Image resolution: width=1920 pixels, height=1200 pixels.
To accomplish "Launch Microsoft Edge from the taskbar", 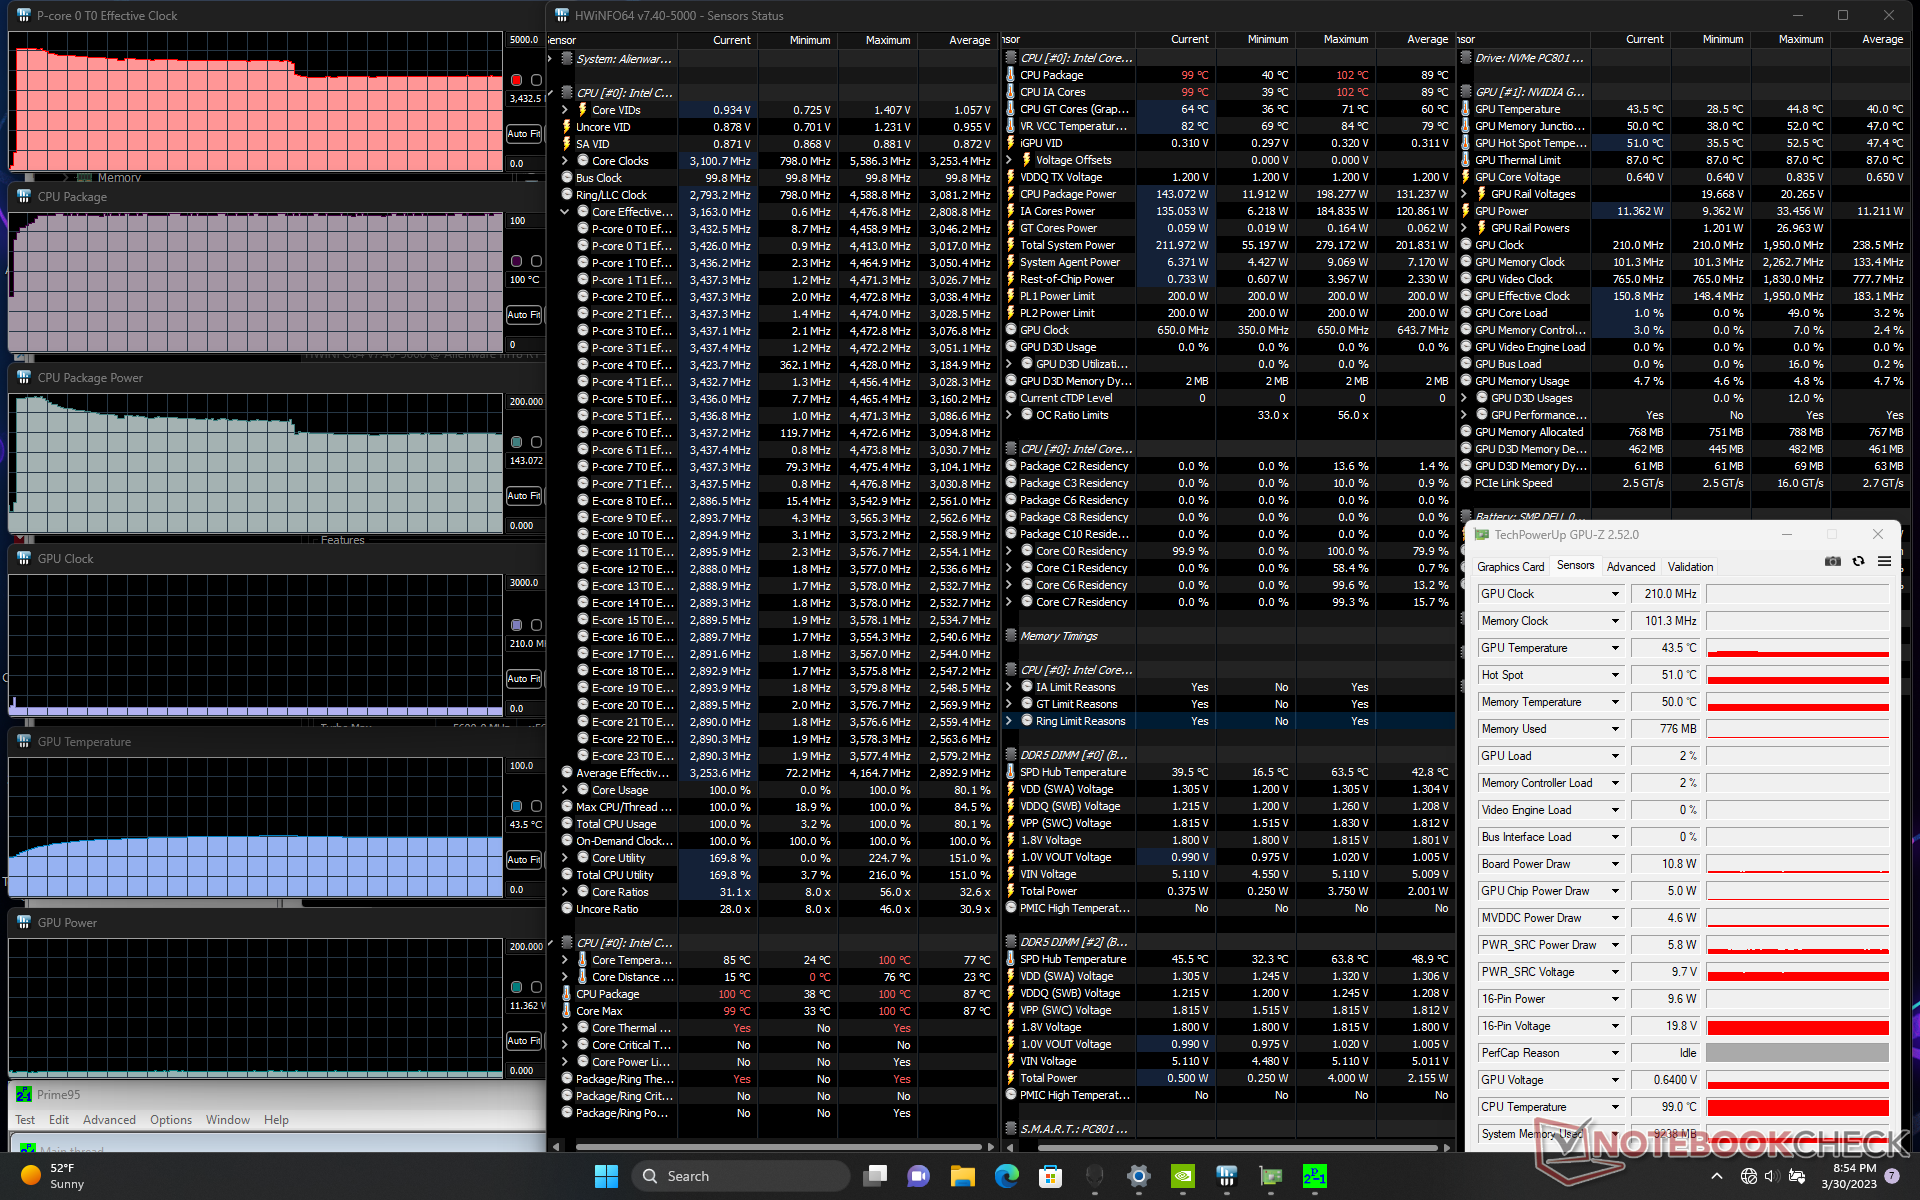I will (1006, 1176).
